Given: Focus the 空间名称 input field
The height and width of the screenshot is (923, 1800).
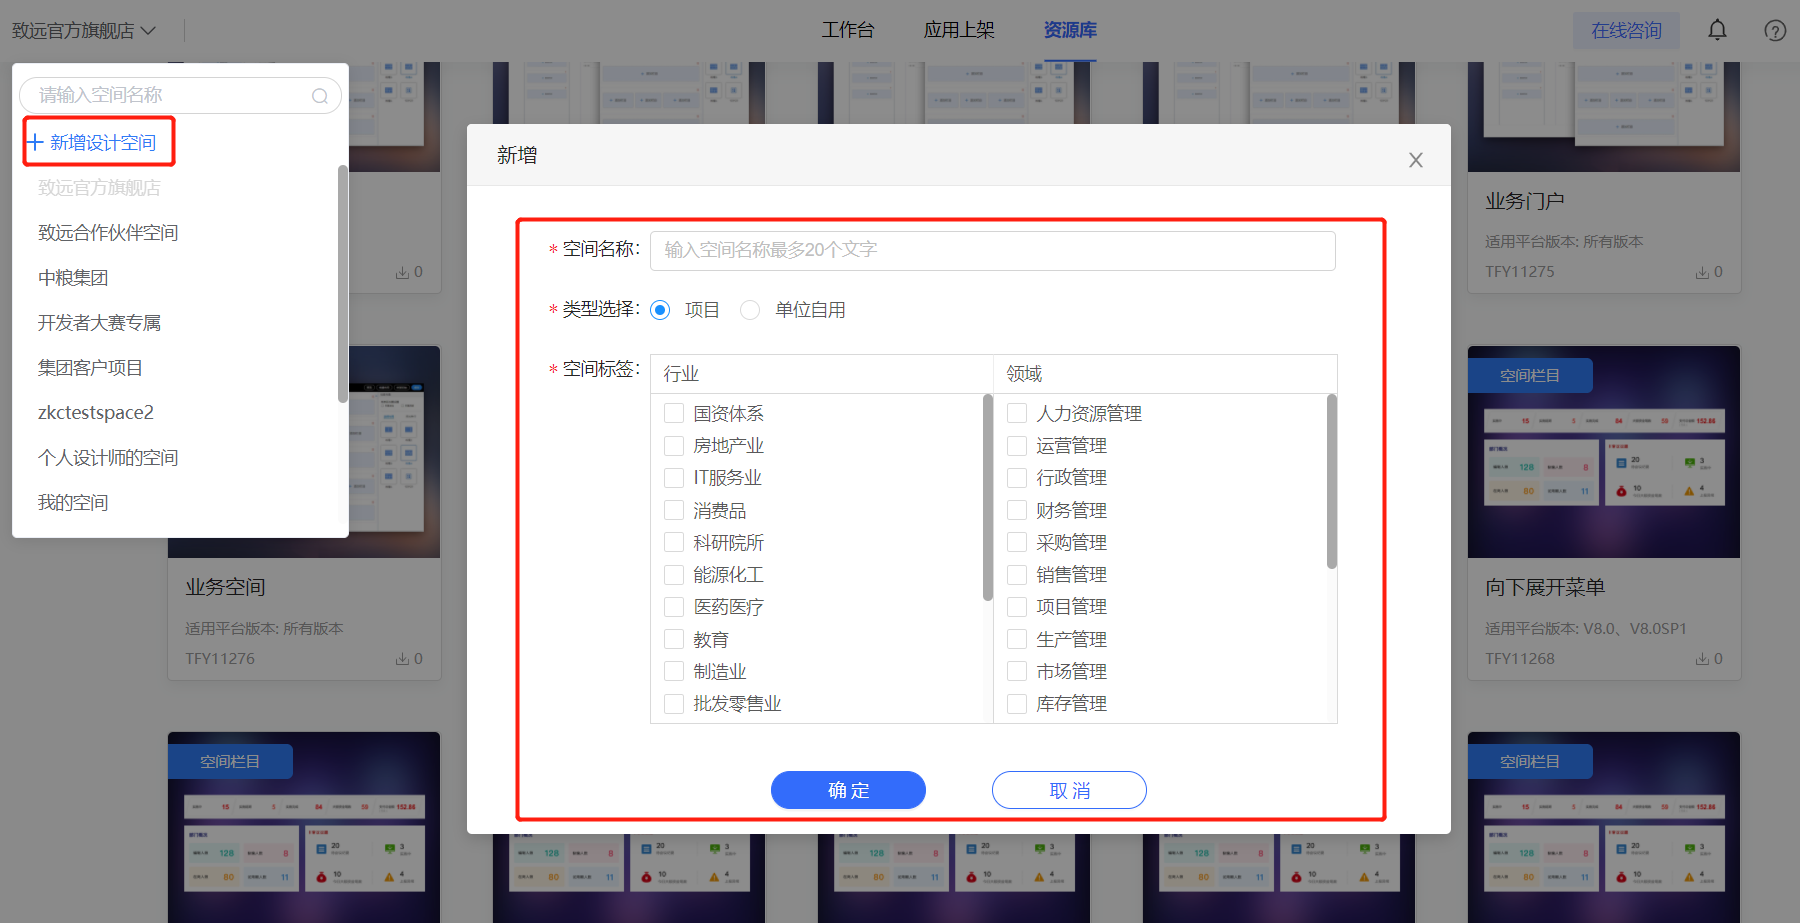Looking at the screenshot, I should (x=993, y=250).
